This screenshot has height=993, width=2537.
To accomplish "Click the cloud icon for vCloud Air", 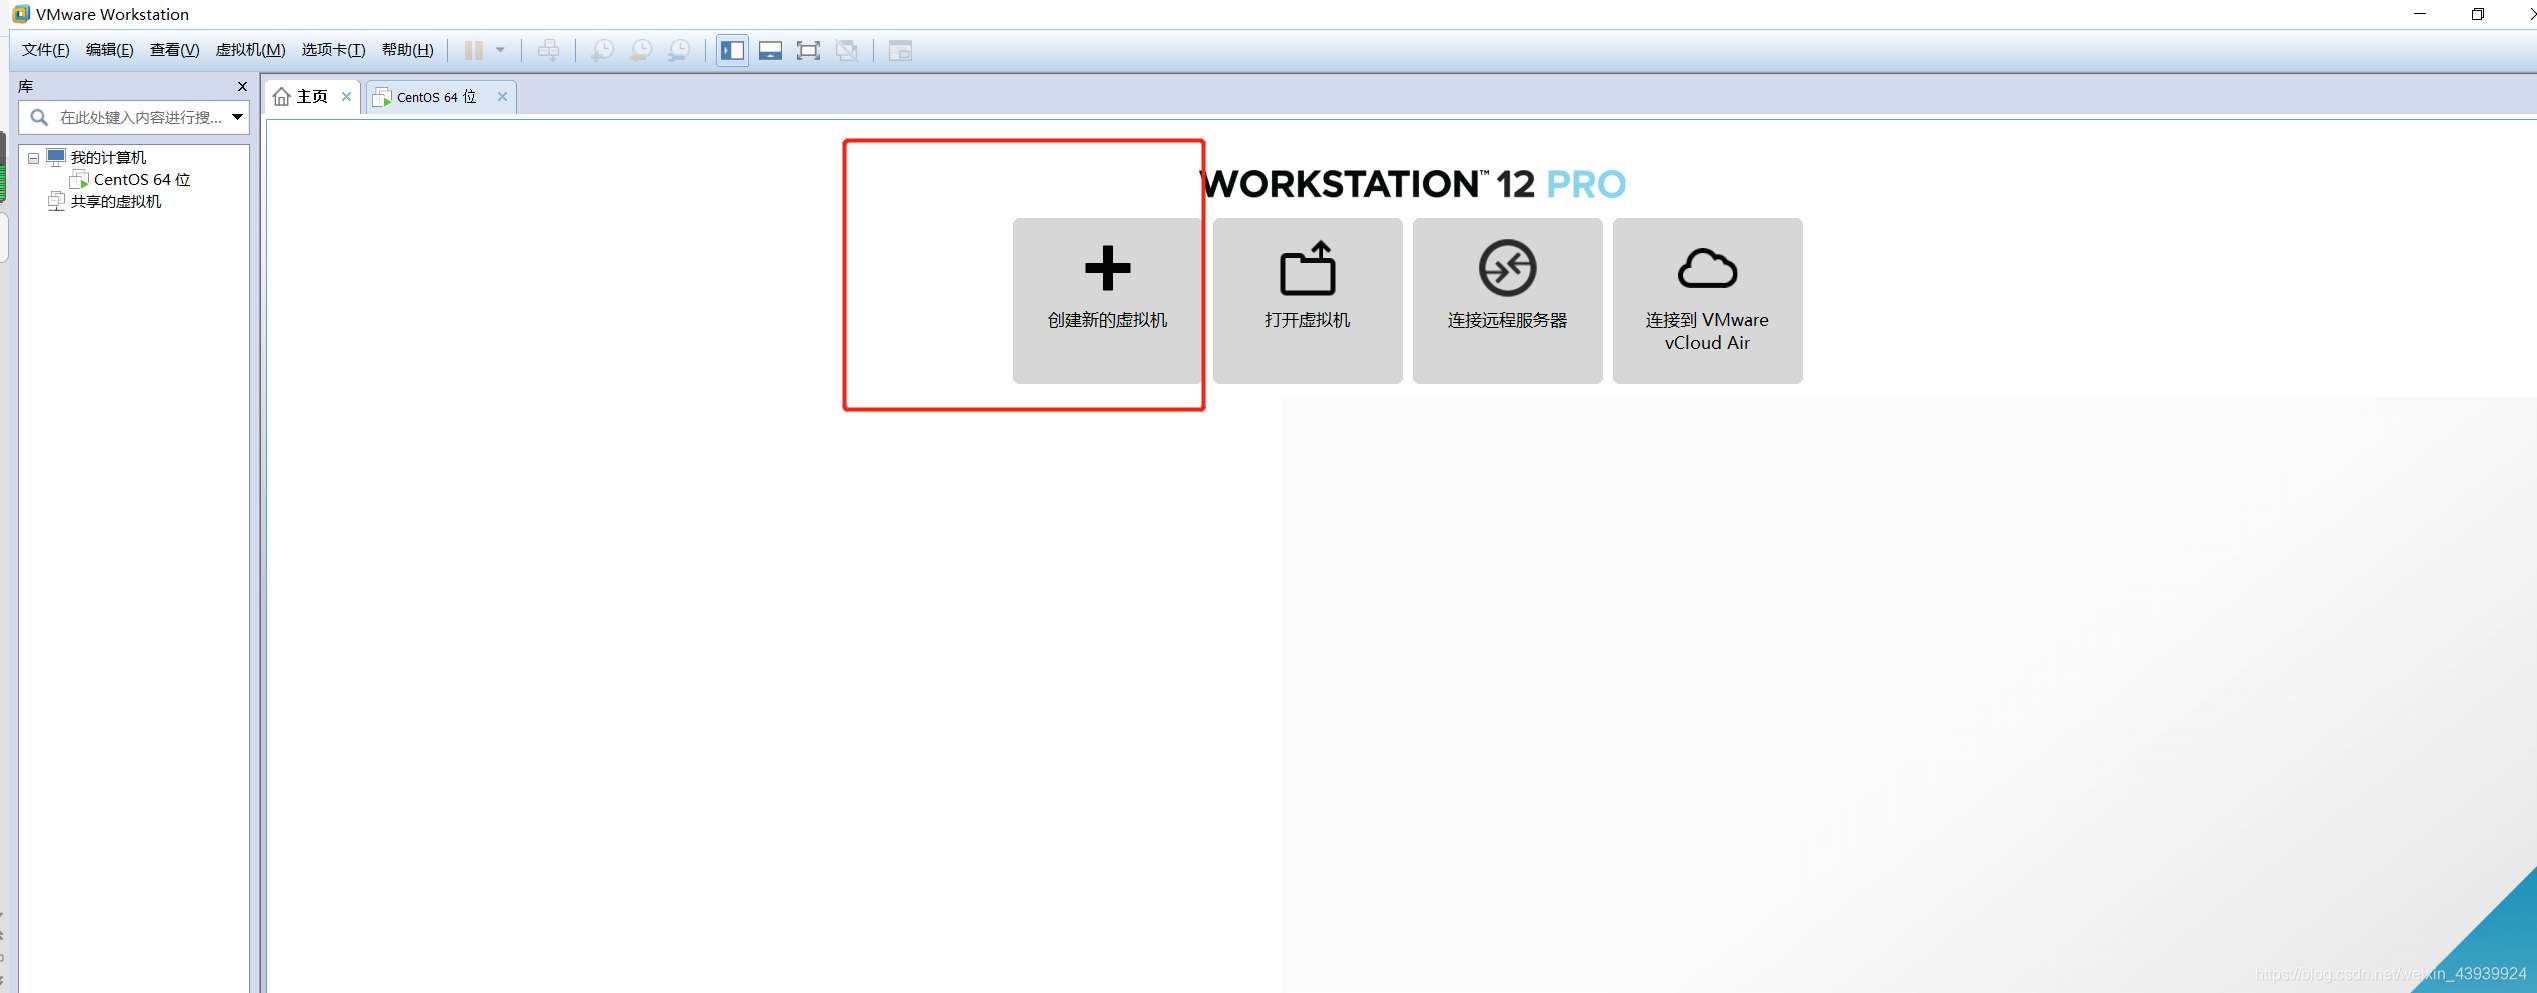I will [x=1707, y=268].
